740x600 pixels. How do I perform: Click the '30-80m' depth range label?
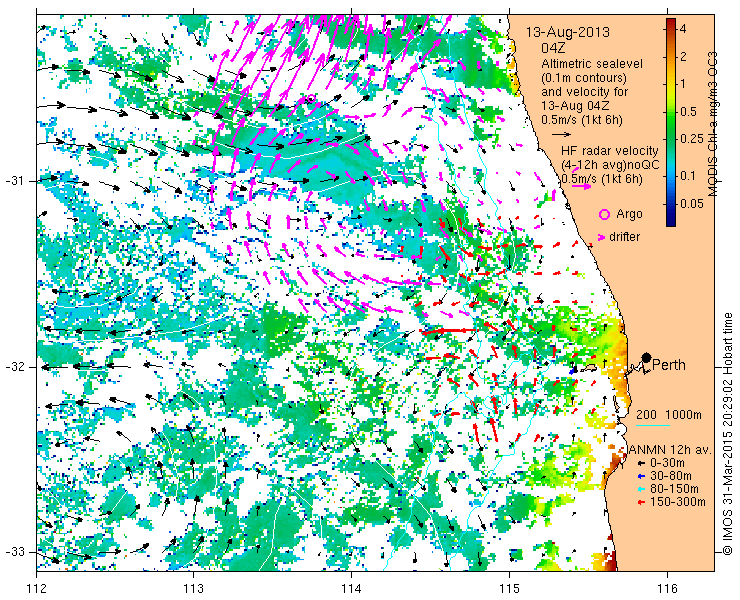point(670,476)
